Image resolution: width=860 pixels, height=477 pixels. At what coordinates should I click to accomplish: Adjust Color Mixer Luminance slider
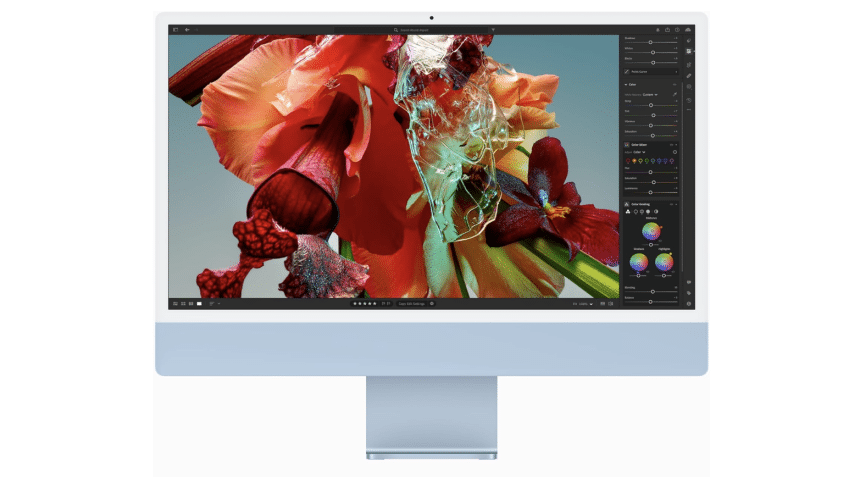650,192
